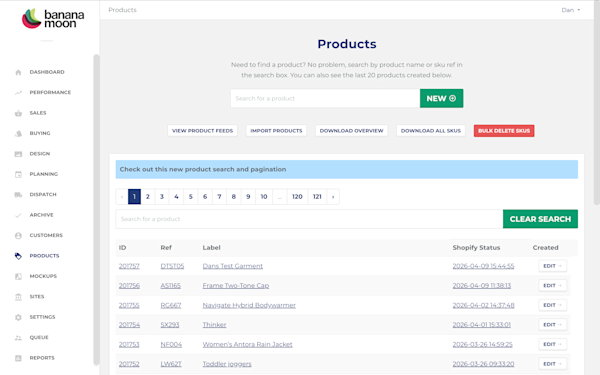Go to pagination page 120
The height and width of the screenshot is (375, 600).
pos(297,197)
